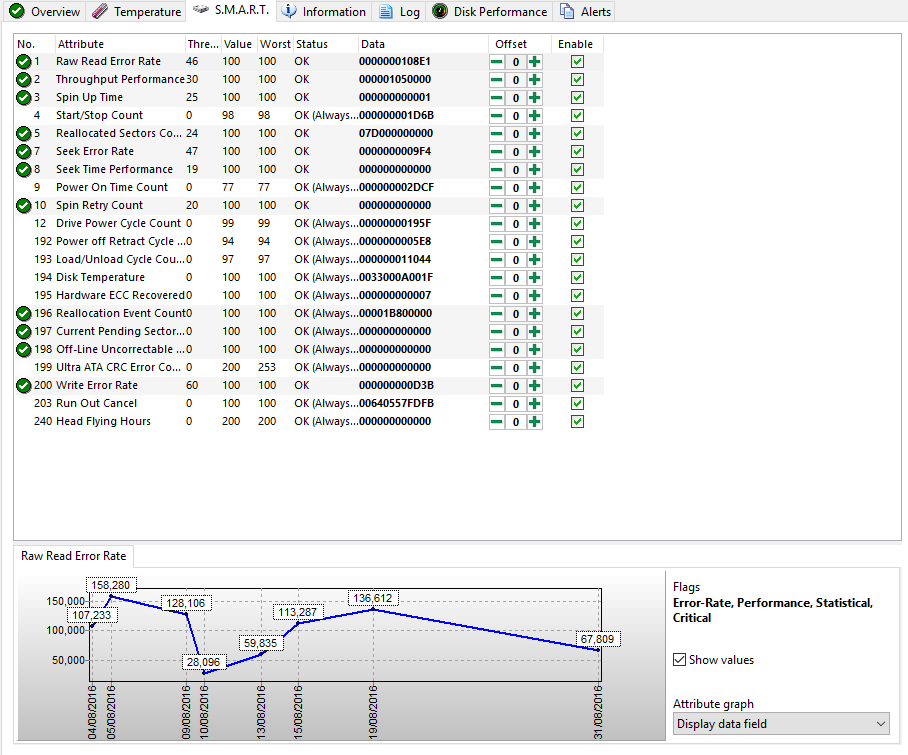
Task: Click the 67,809 graph data point label
Action: pyautogui.click(x=598, y=639)
